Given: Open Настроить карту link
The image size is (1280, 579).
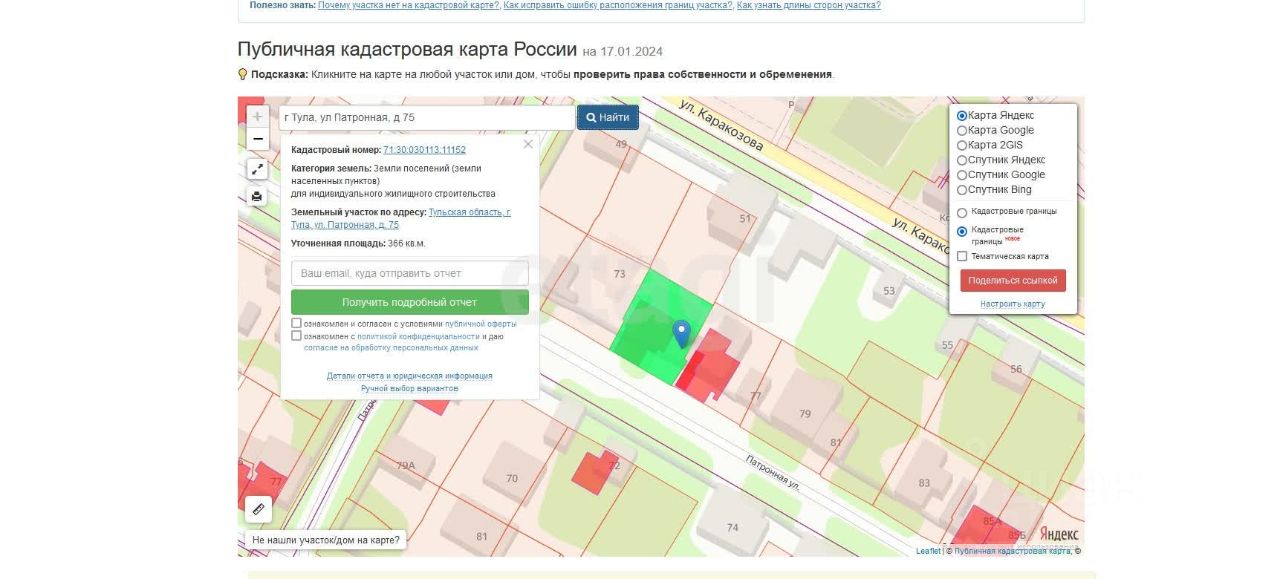Looking at the screenshot, I should (x=1013, y=304).
